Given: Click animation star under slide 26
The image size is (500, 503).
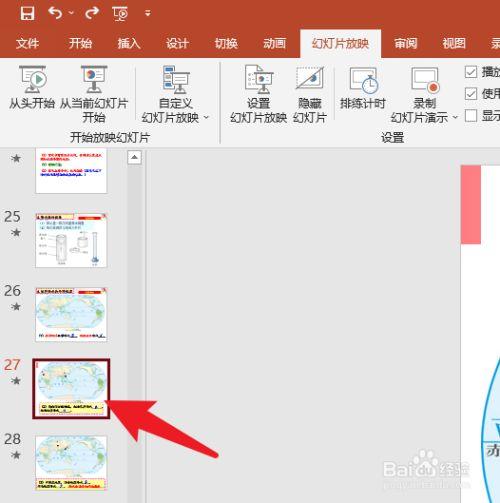Looking at the screenshot, I should (x=16, y=306).
